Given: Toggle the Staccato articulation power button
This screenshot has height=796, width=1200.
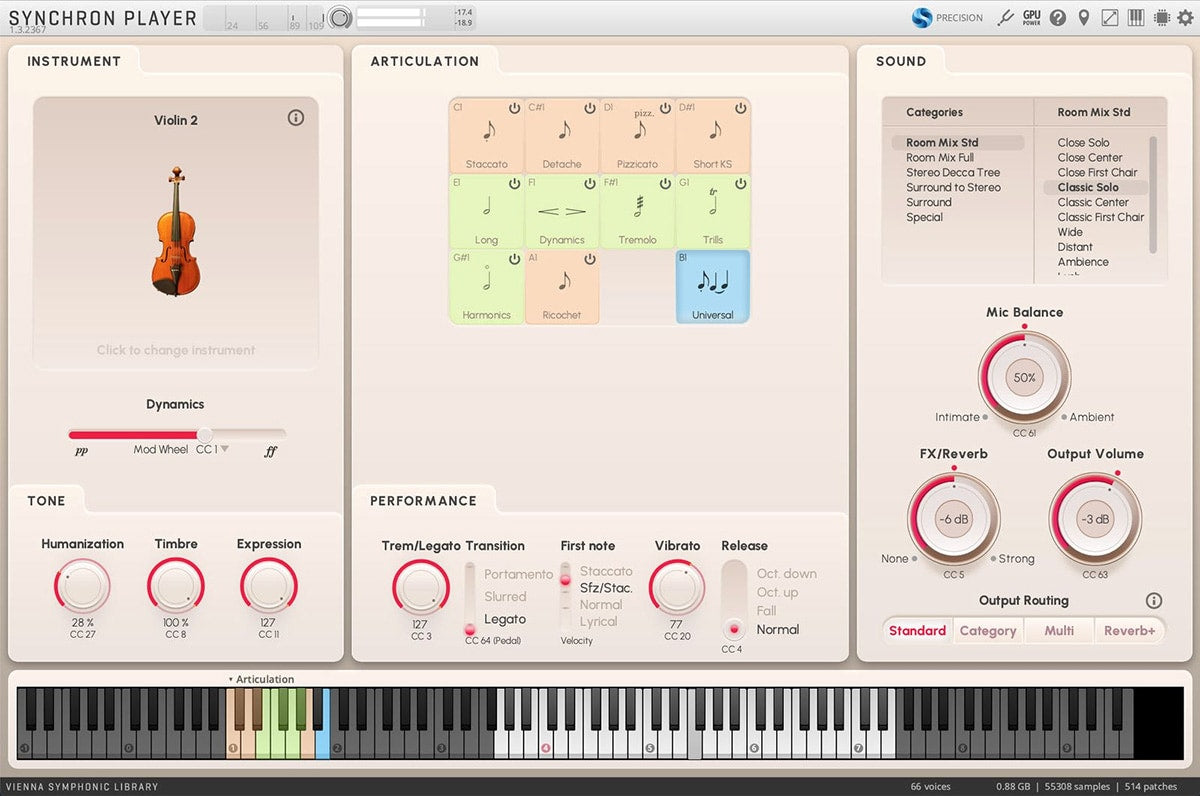Looking at the screenshot, I should click(514, 108).
